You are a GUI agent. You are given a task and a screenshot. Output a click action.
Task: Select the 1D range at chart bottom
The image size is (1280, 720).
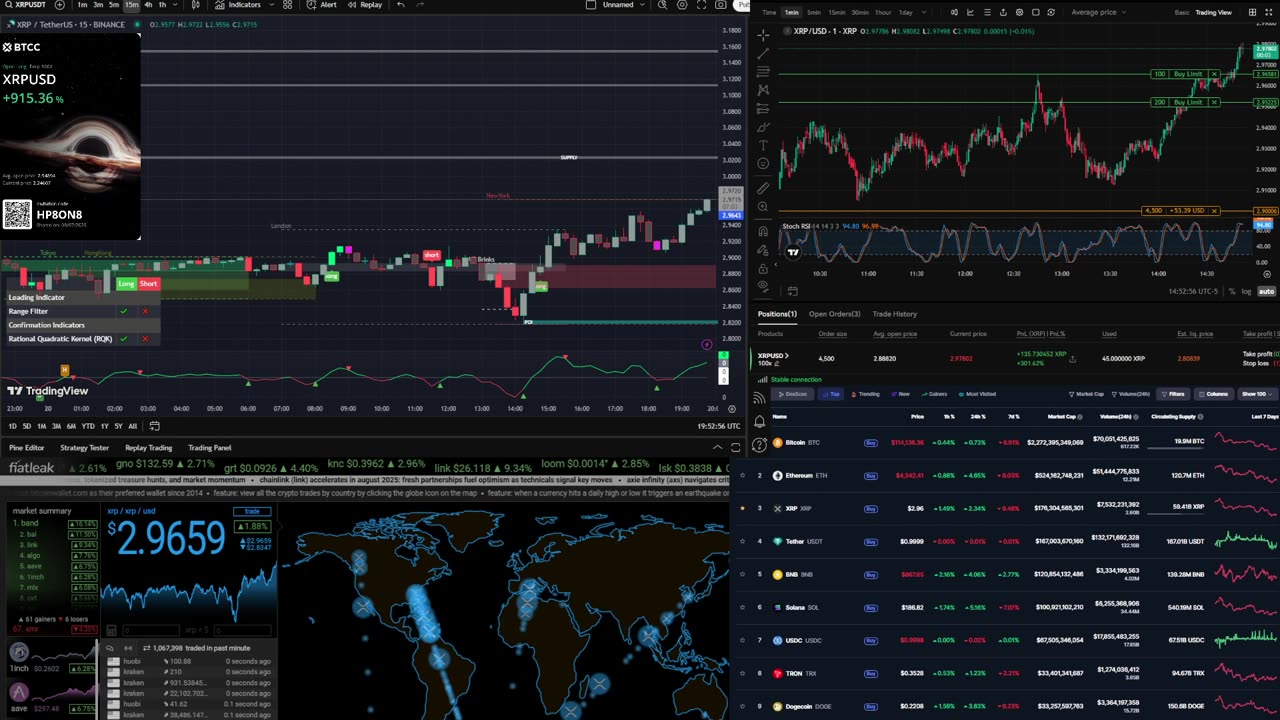pyautogui.click(x=13, y=426)
